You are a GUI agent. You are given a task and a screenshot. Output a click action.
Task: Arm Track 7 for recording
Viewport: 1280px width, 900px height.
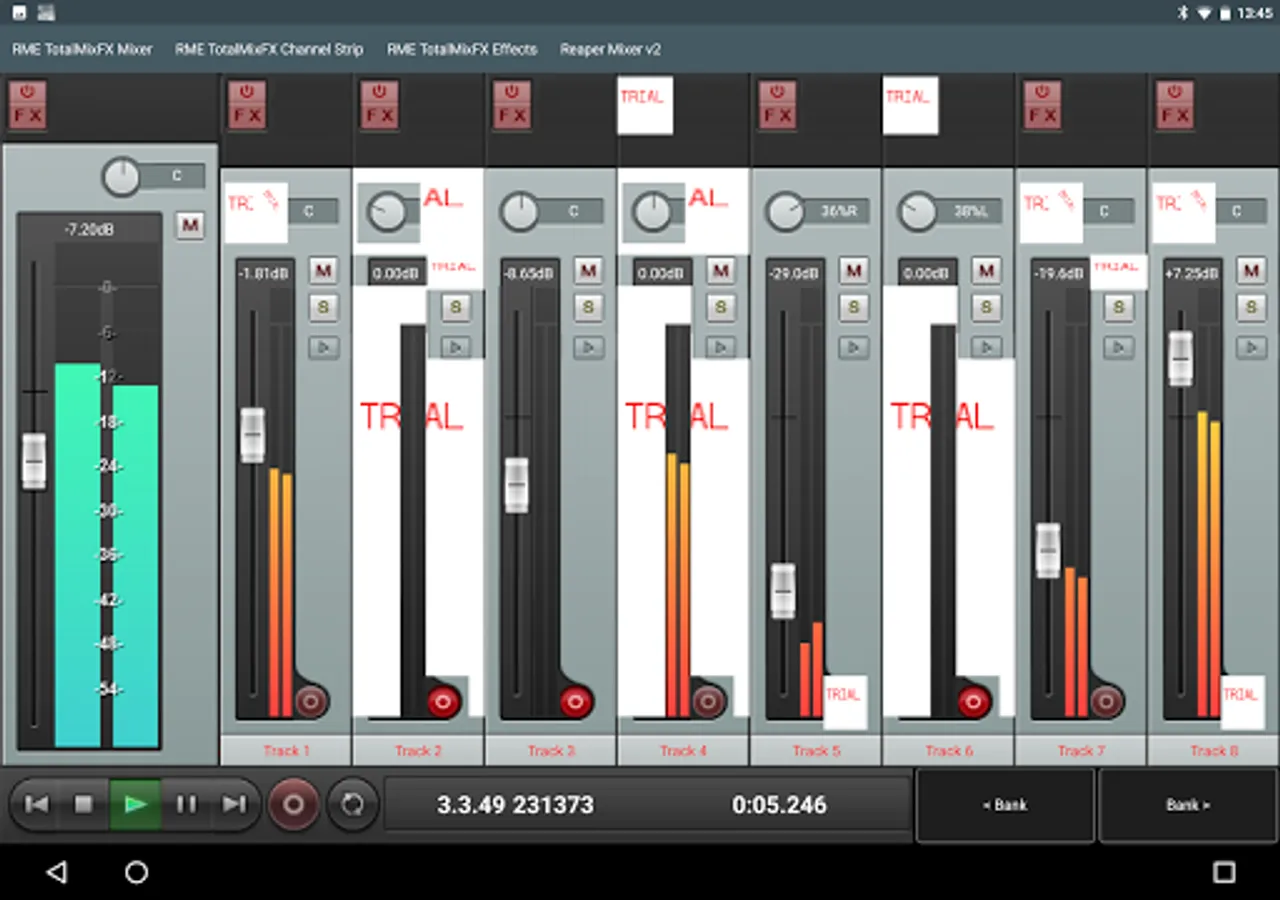tap(1106, 702)
